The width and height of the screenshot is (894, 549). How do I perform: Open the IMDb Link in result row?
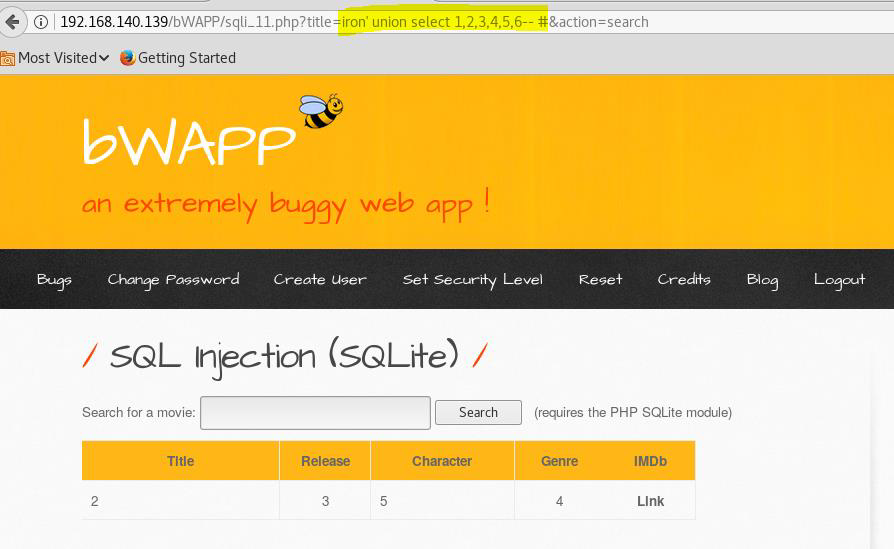click(651, 501)
